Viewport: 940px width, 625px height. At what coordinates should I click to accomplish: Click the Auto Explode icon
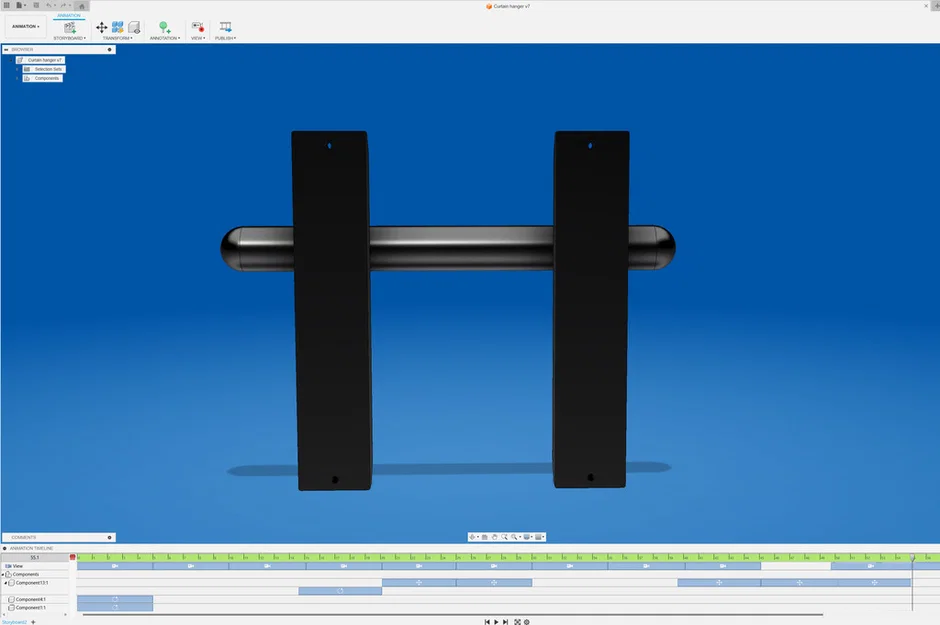click(x=118, y=28)
